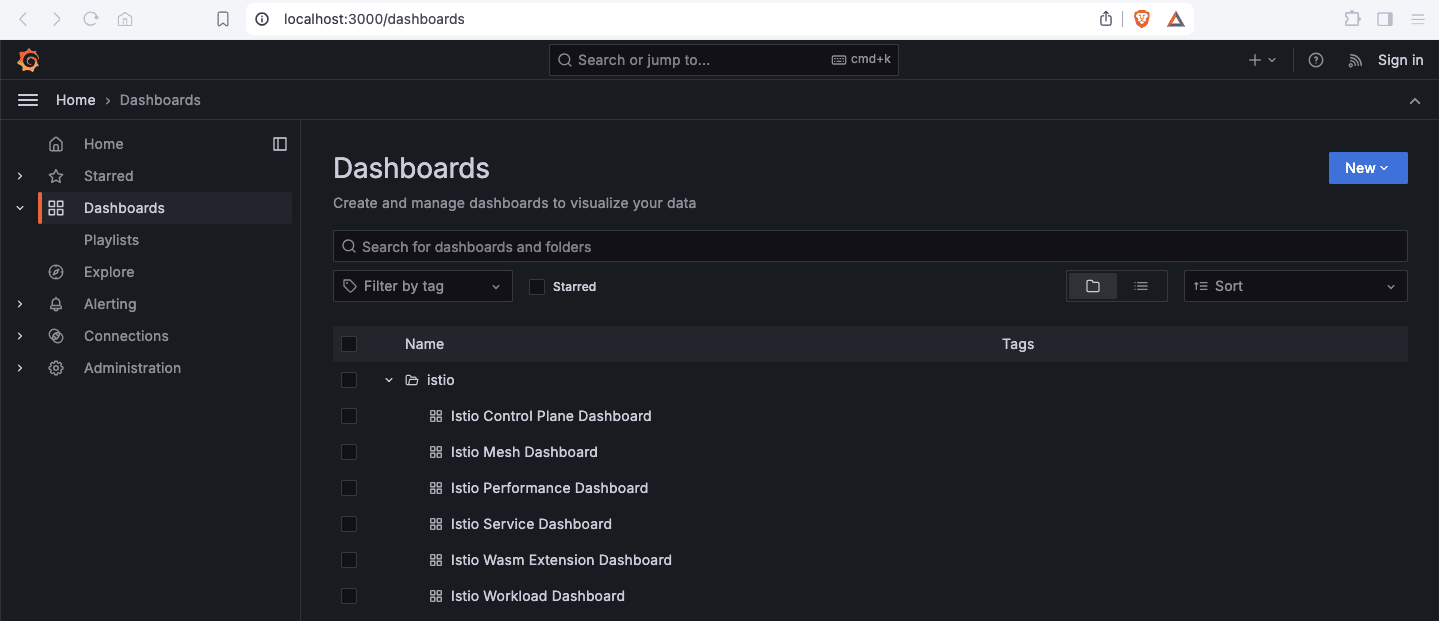Dock the sidebar menu icon
1439x621 pixels.
pyautogui.click(x=280, y=144)
